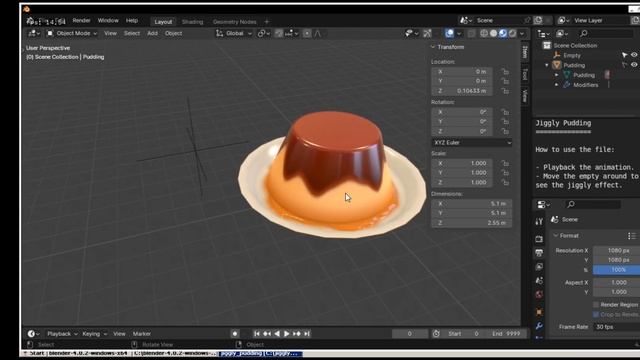
Task: Add a new workspace with the plus icon
Action: pyautogui.click(x=267, y=22)
